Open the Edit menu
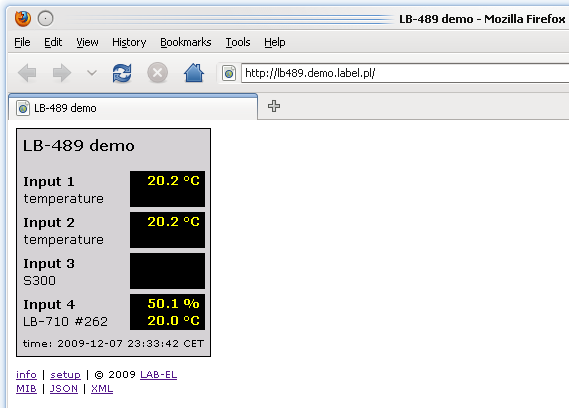Screen dimensions: 569x408 (x=53, y=42)
